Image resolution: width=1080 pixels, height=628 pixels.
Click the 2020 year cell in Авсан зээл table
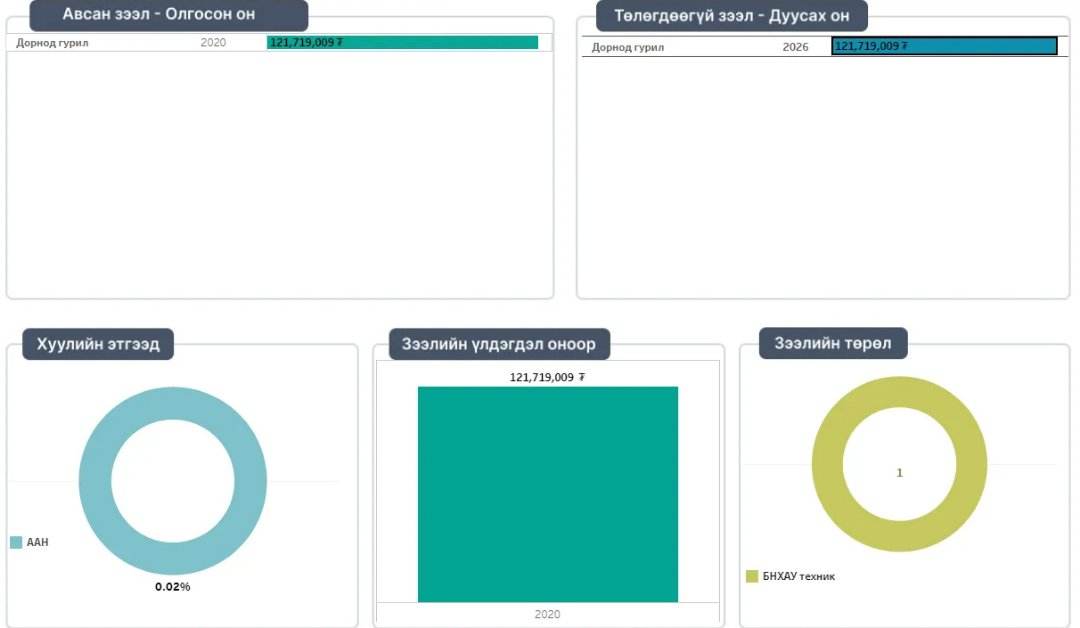pyautogui.click(x=213, y=43)
